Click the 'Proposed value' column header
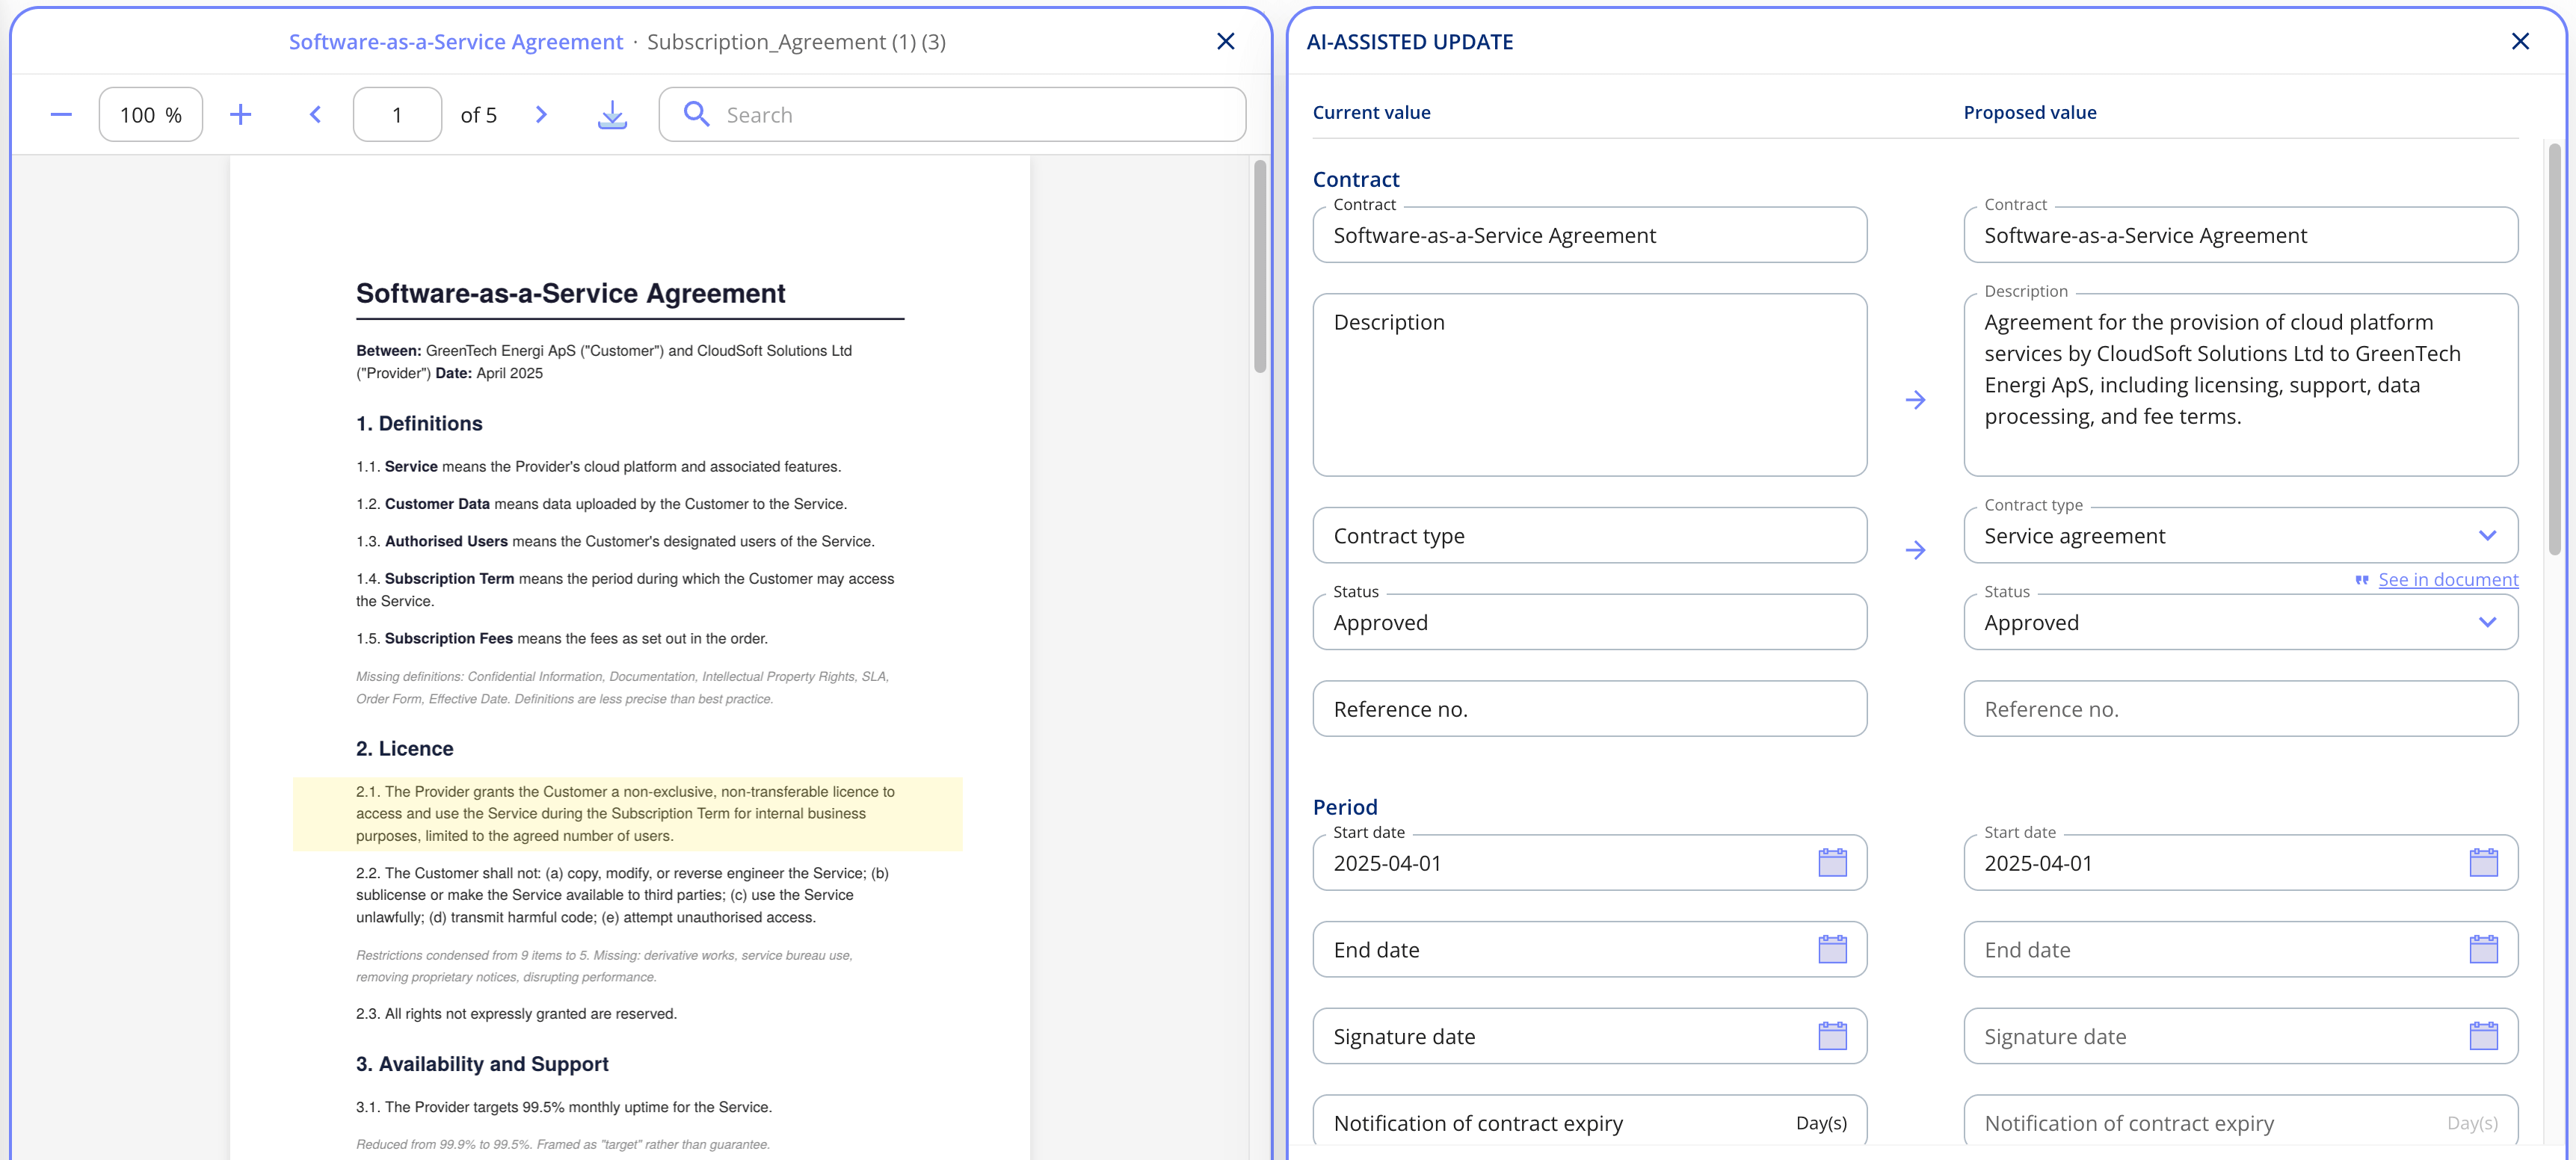The height and width of the screenshot is (1160, 2576). [2029, 112]
